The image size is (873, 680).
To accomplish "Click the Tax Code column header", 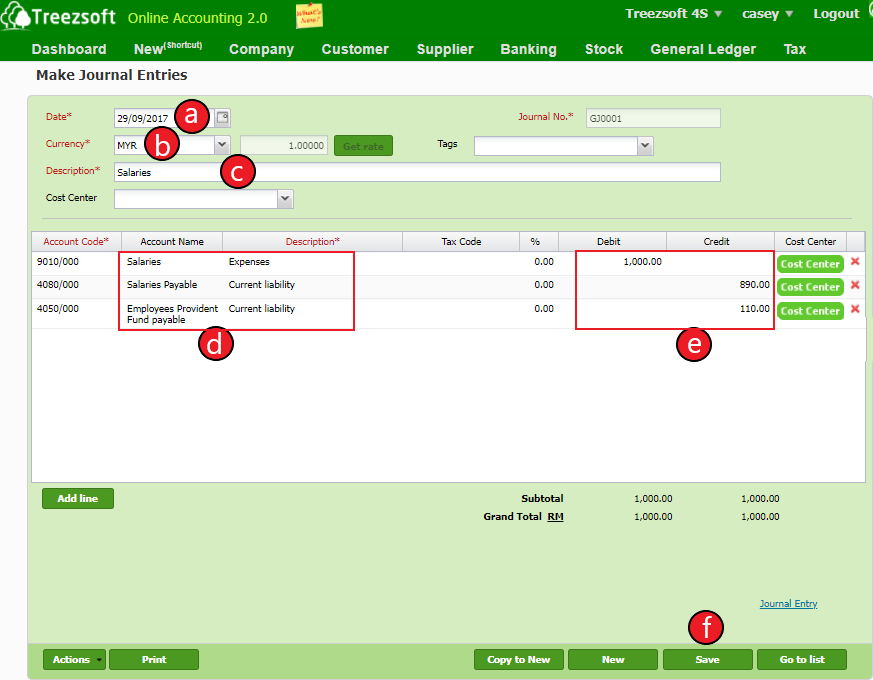I will [x=461, y=242].
